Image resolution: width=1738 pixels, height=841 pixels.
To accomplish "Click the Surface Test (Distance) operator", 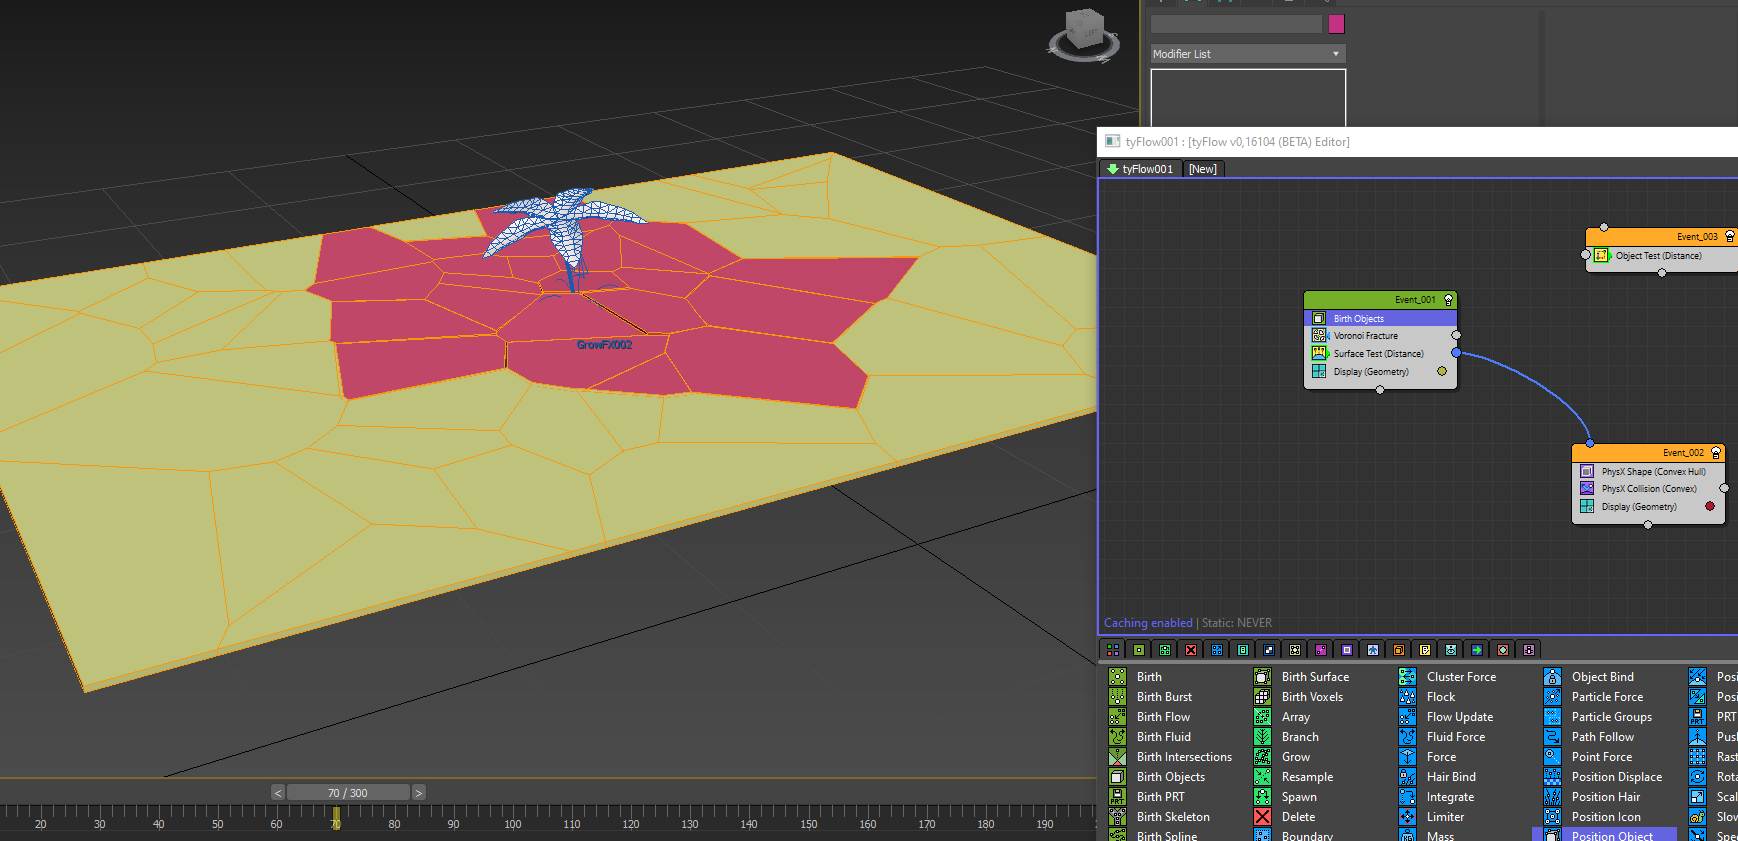I will pos(1378,354).
